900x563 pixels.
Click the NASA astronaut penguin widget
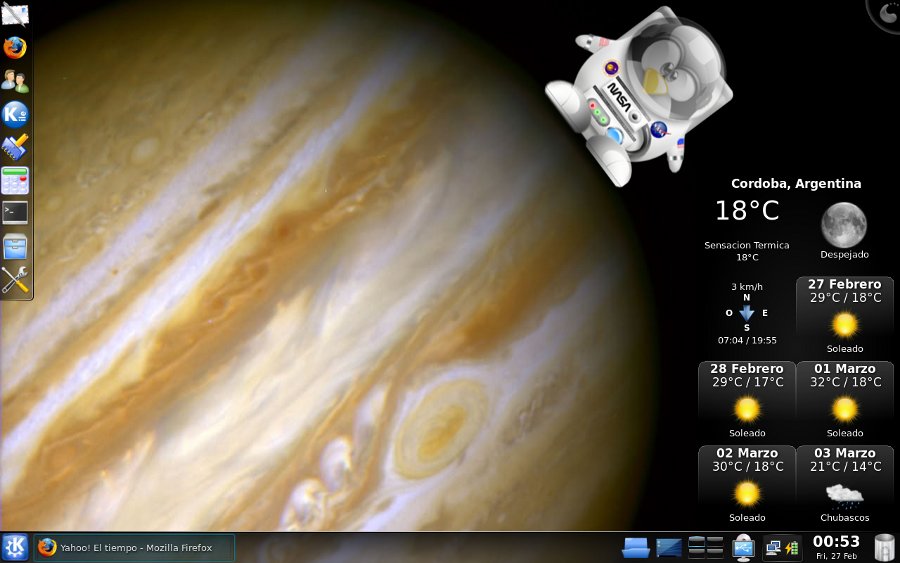click(639, 95)
